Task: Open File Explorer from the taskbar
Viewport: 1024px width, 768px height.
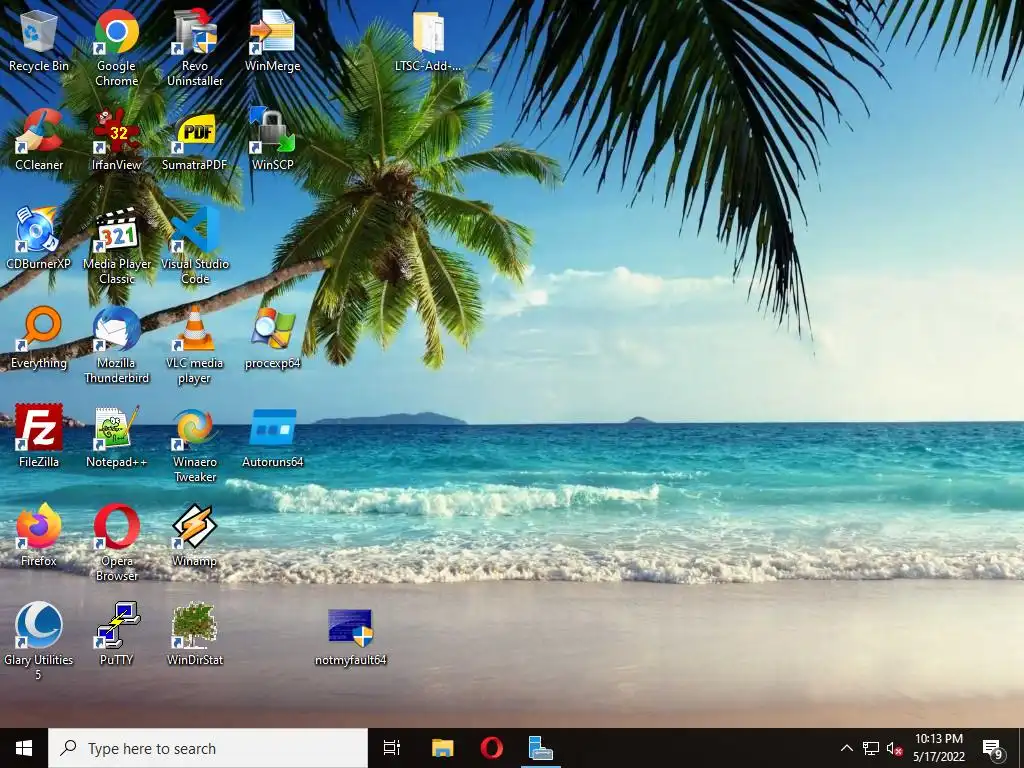Action: (x=443, y=748)
